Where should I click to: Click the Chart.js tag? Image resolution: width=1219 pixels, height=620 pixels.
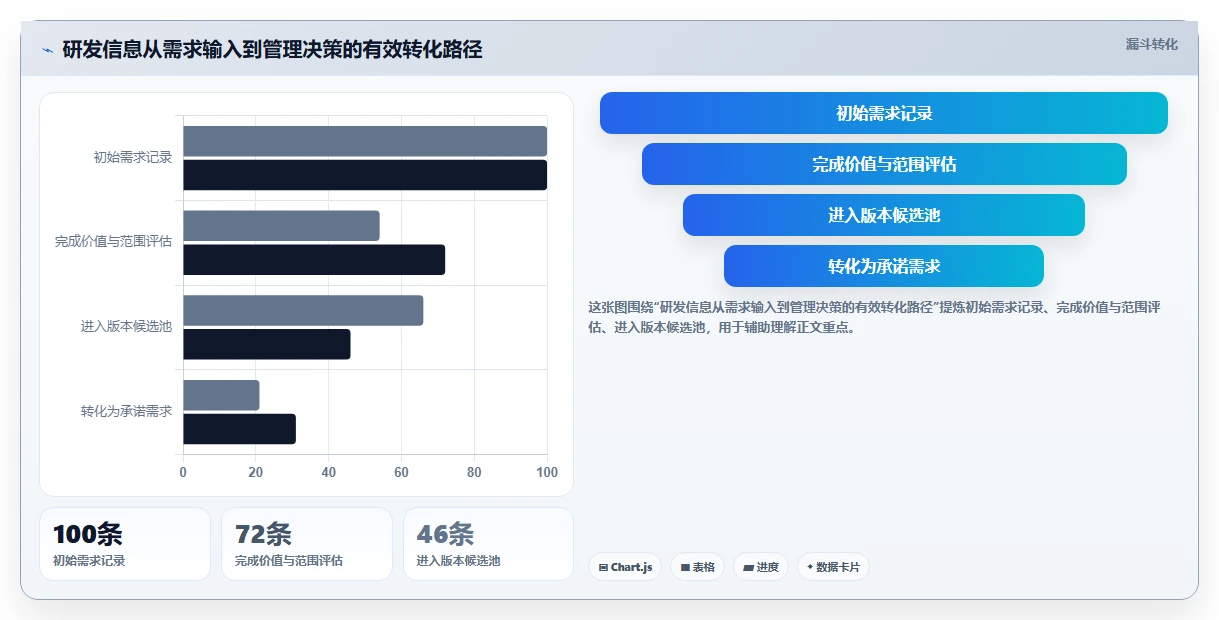(x=625, y=567)
